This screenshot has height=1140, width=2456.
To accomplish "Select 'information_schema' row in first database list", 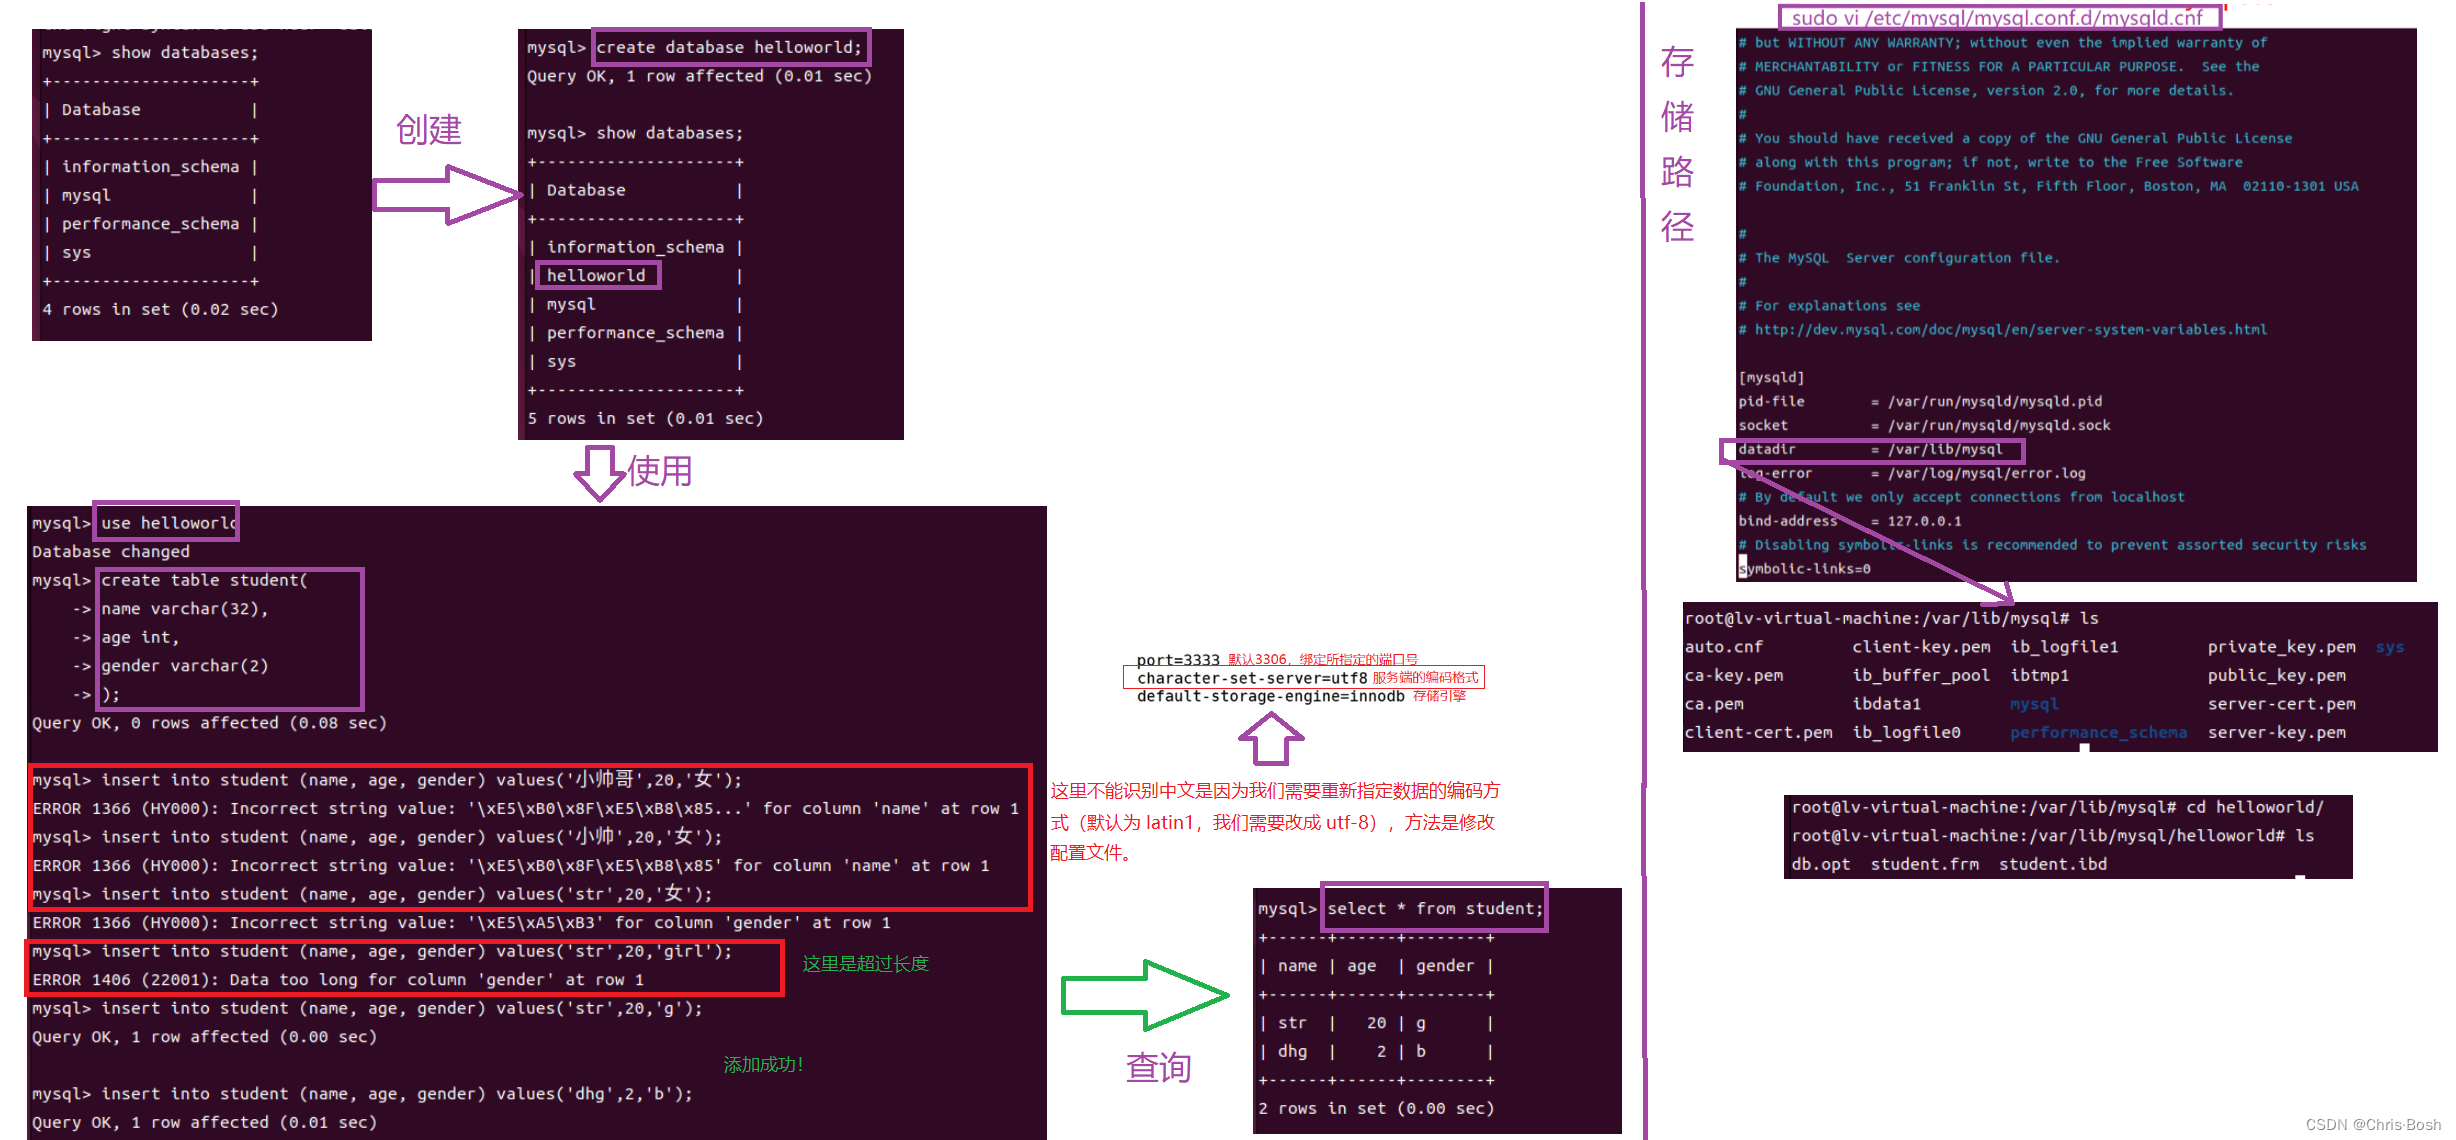I will click(150, 167).
